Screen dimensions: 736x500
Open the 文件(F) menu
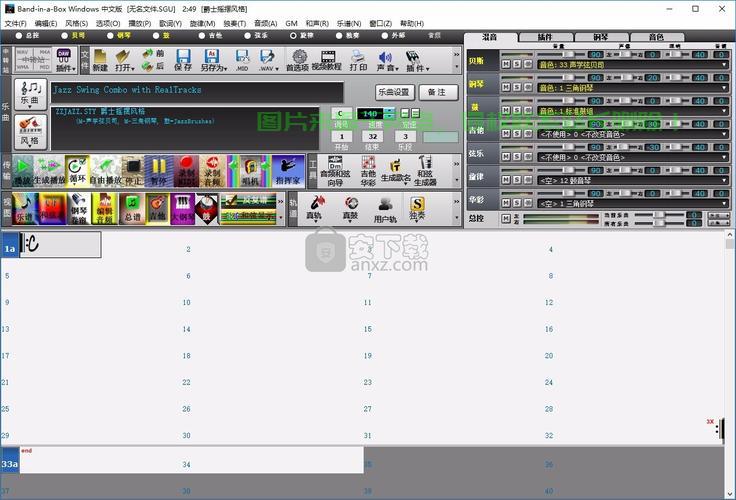[15, 23]
